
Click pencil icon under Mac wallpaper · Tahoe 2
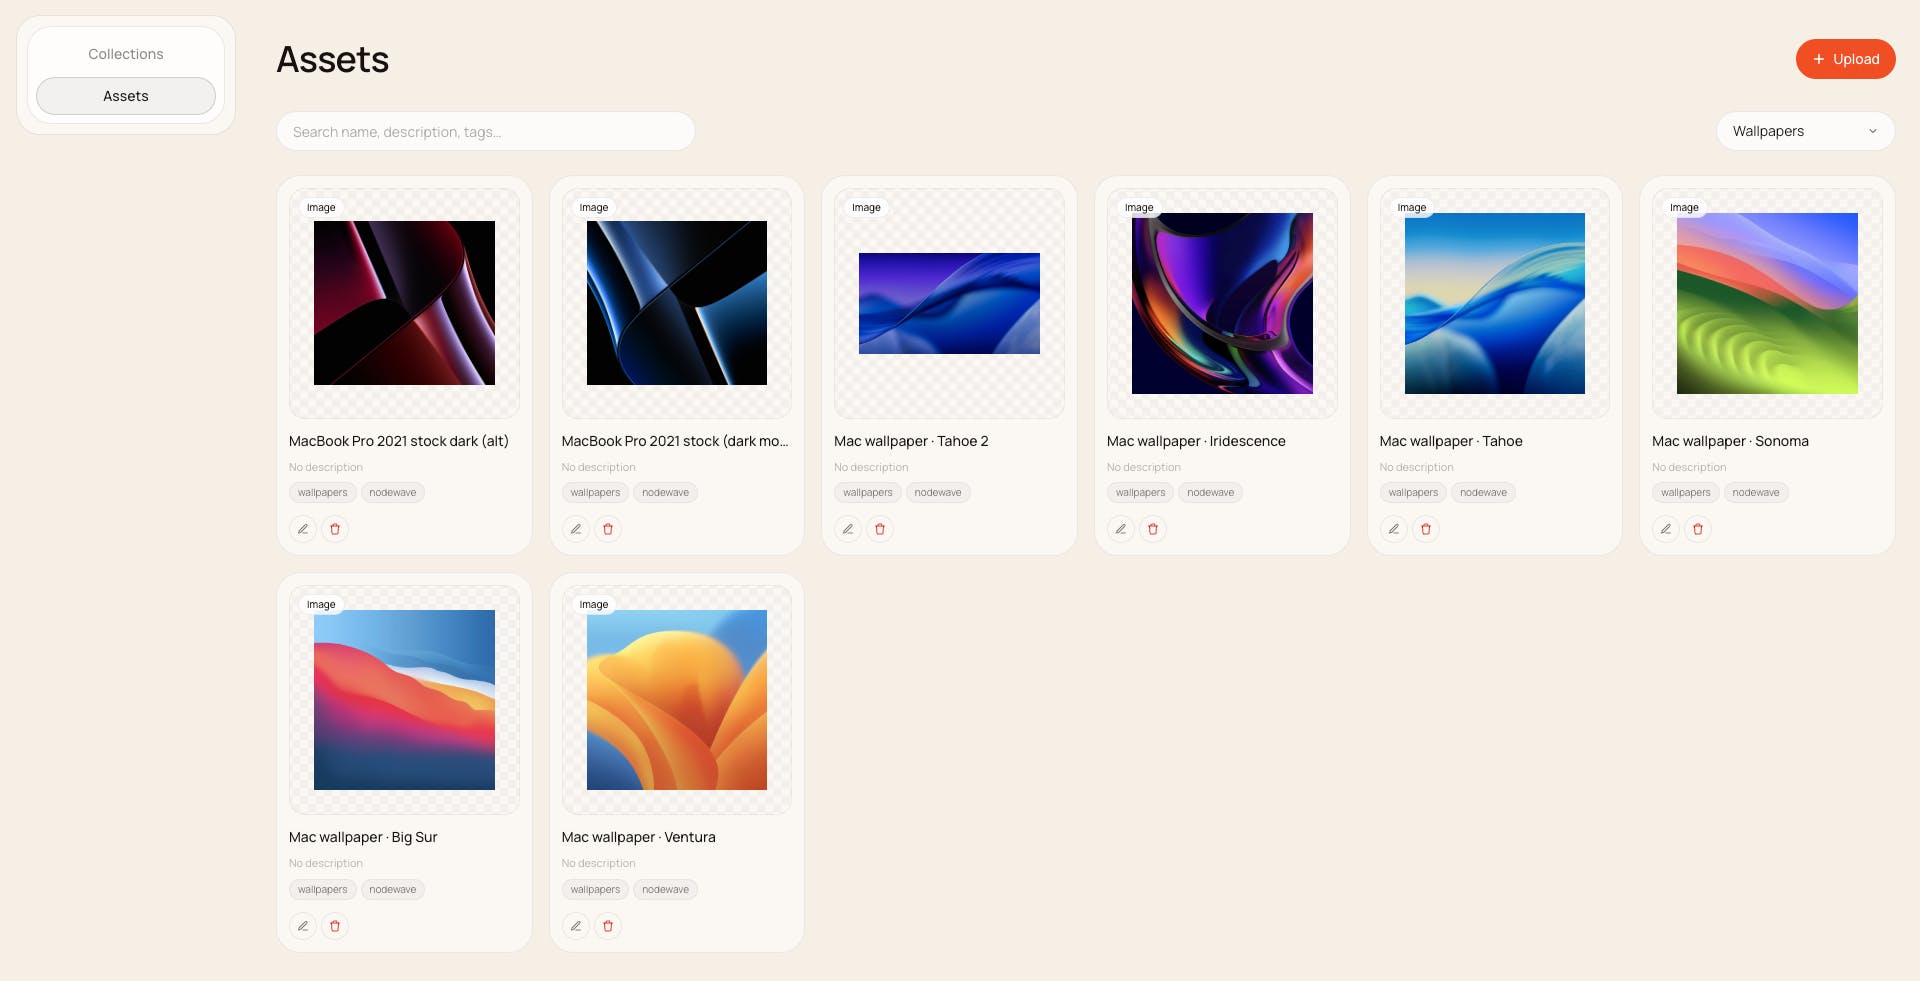click(x=848, y=529)
